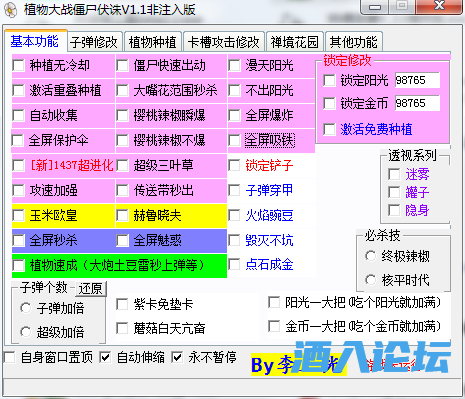Enable the 种植无冷却 checkbox

[18, 65]
